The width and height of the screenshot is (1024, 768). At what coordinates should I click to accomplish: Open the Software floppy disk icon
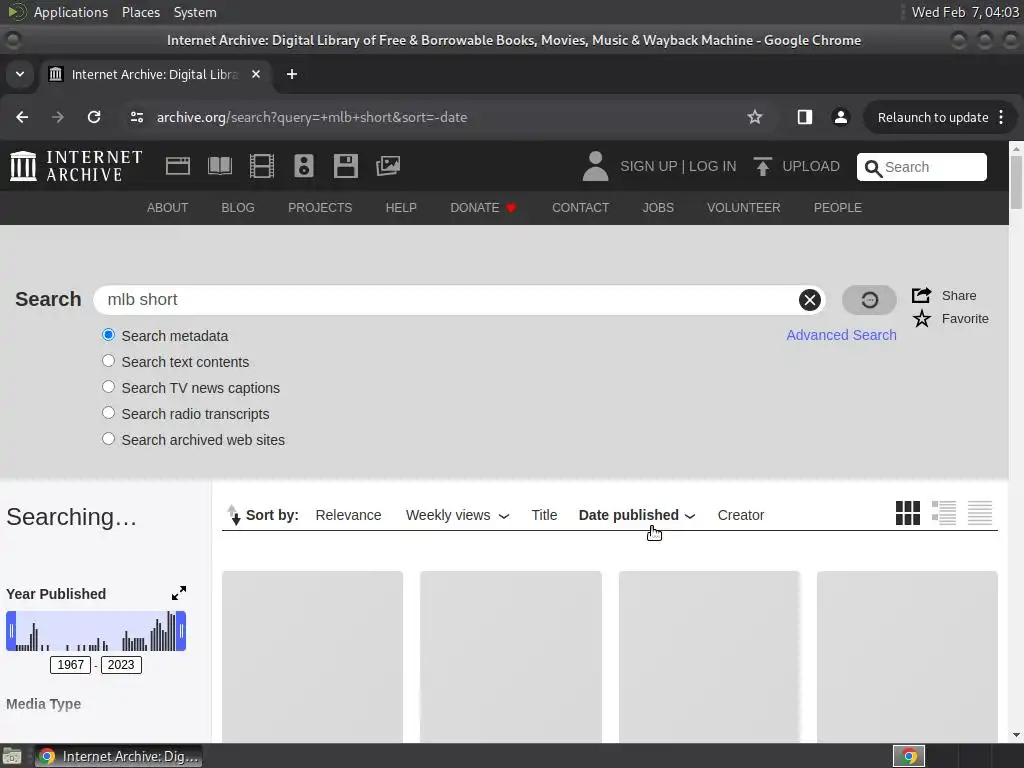coord(345,166)
